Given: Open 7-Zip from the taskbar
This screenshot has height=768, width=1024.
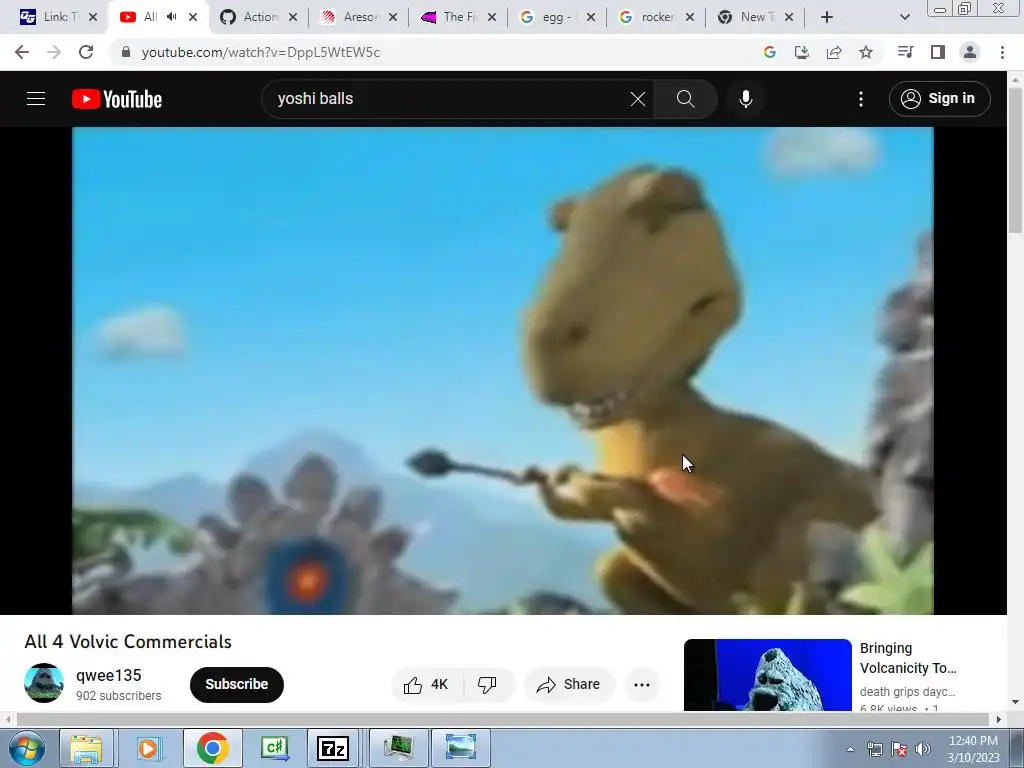Looking at the screenshot, I should [x=333, y=748].
